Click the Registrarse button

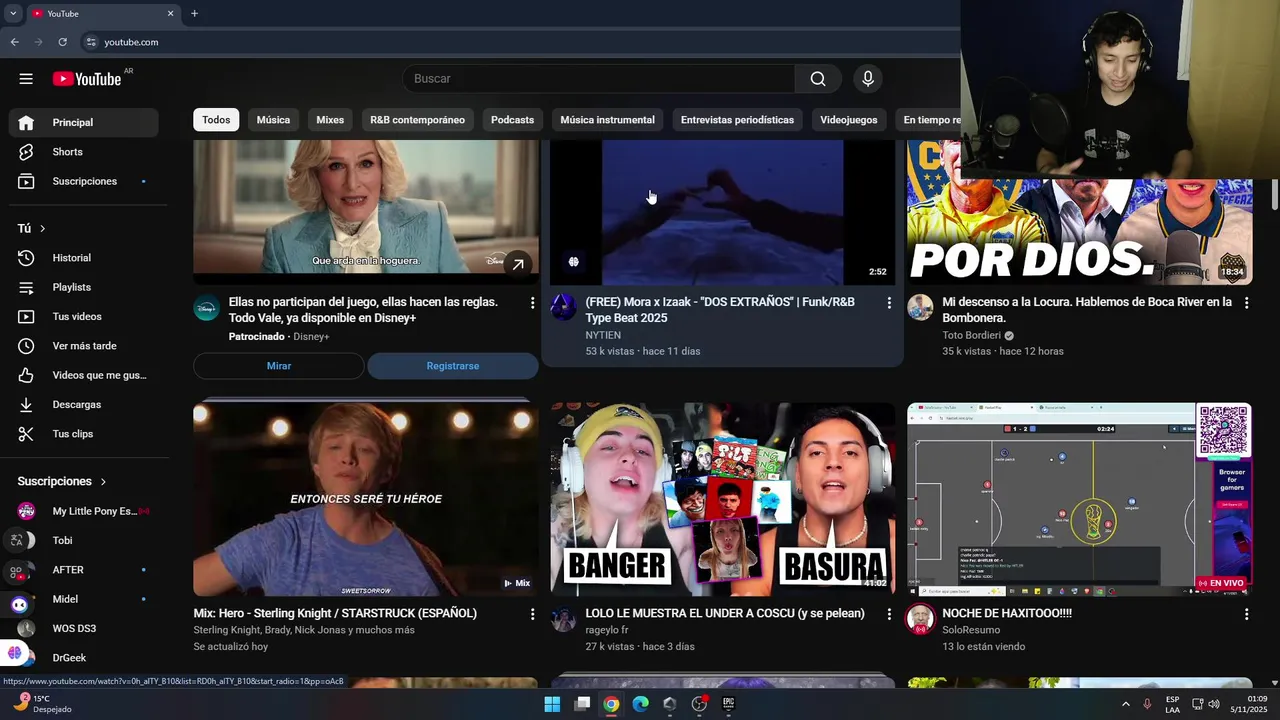pos(453,366)
